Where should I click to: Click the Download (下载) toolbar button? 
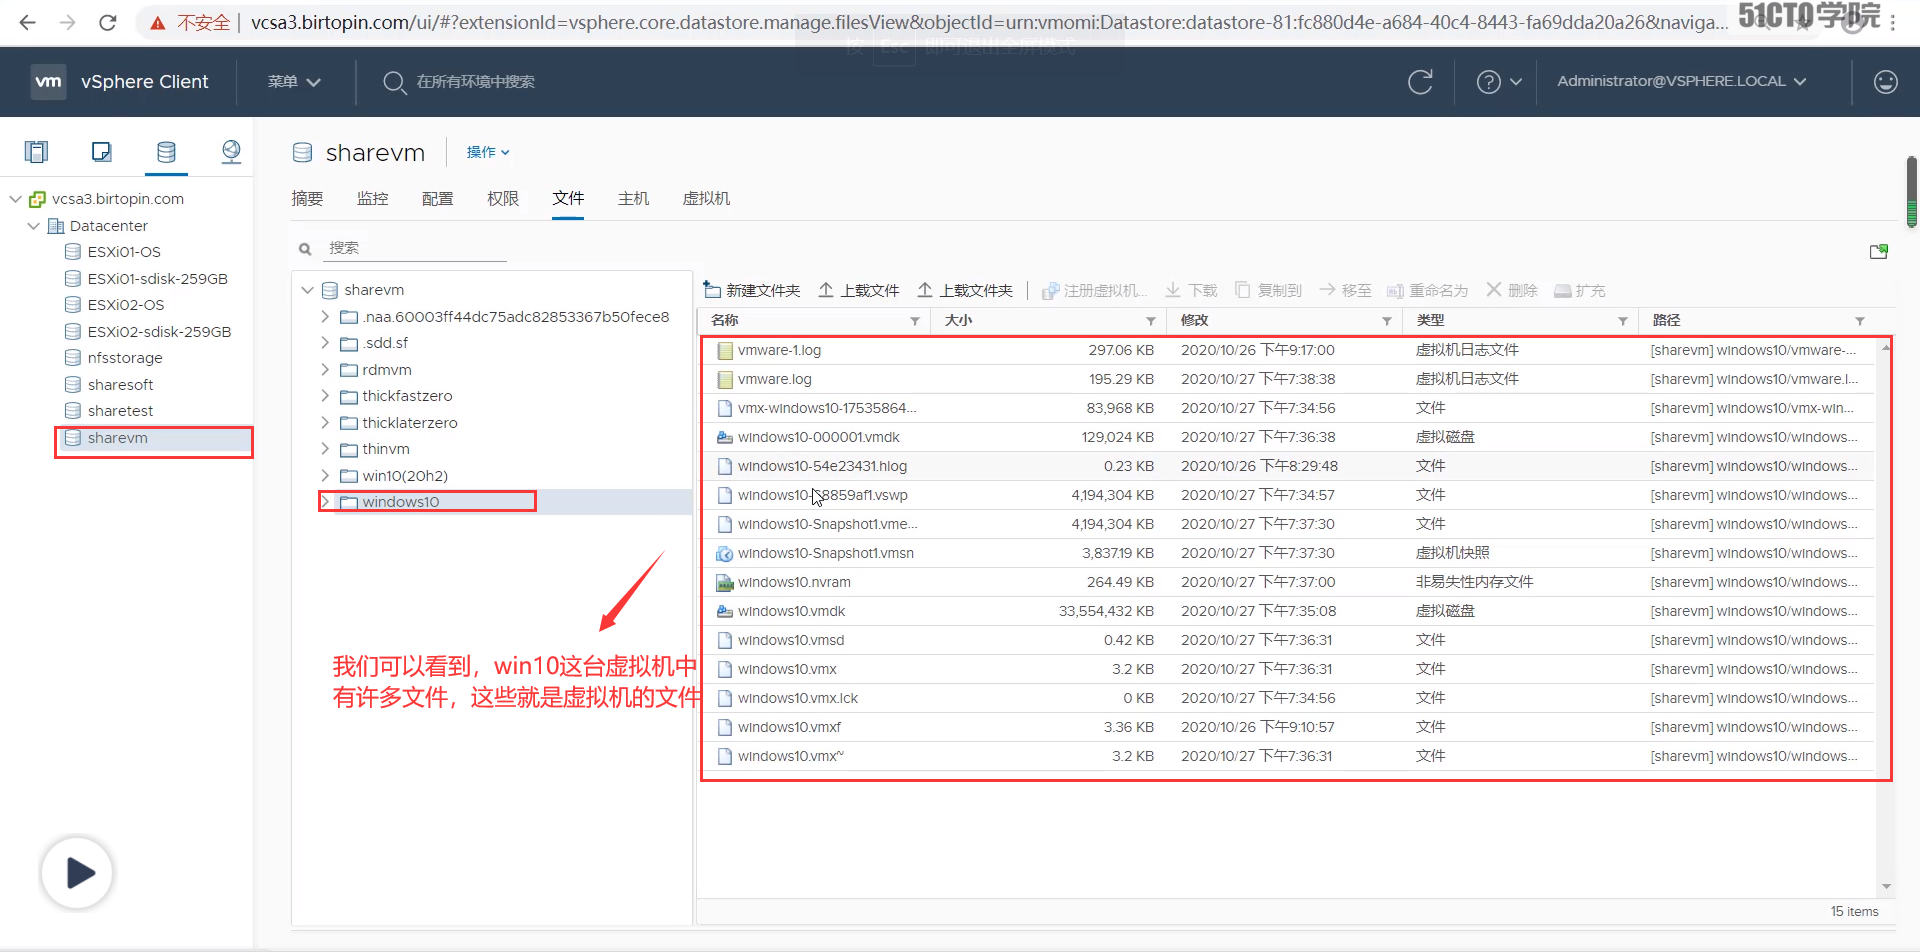(x=1191, y=290)
